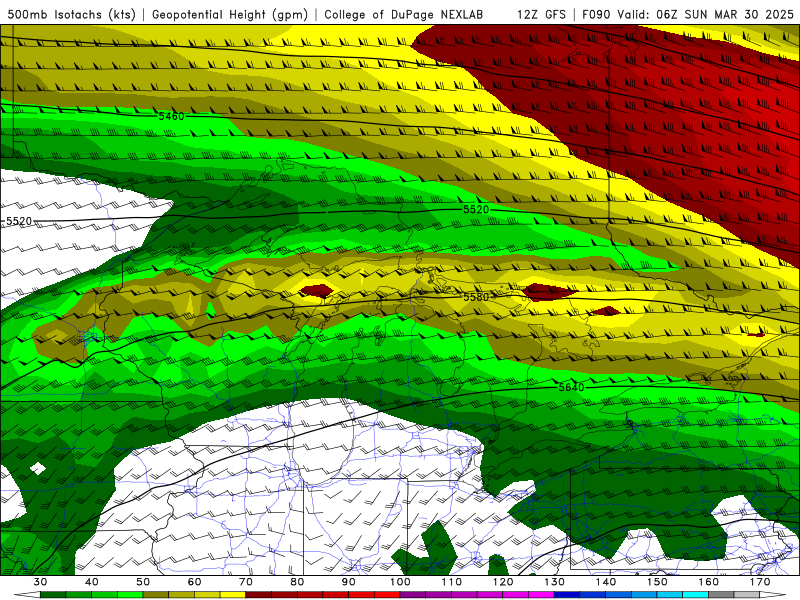Click the "500mb Isotachs (kts)" title text

(71, 14)
